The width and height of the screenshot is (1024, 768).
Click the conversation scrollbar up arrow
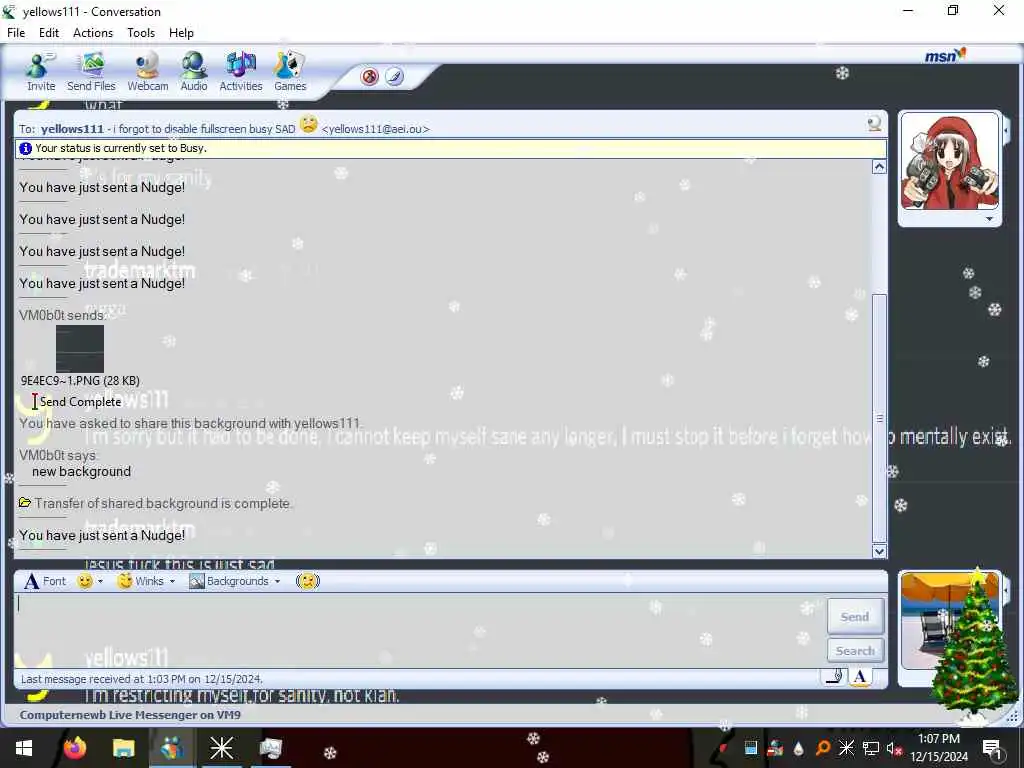(x=879, y=167)
